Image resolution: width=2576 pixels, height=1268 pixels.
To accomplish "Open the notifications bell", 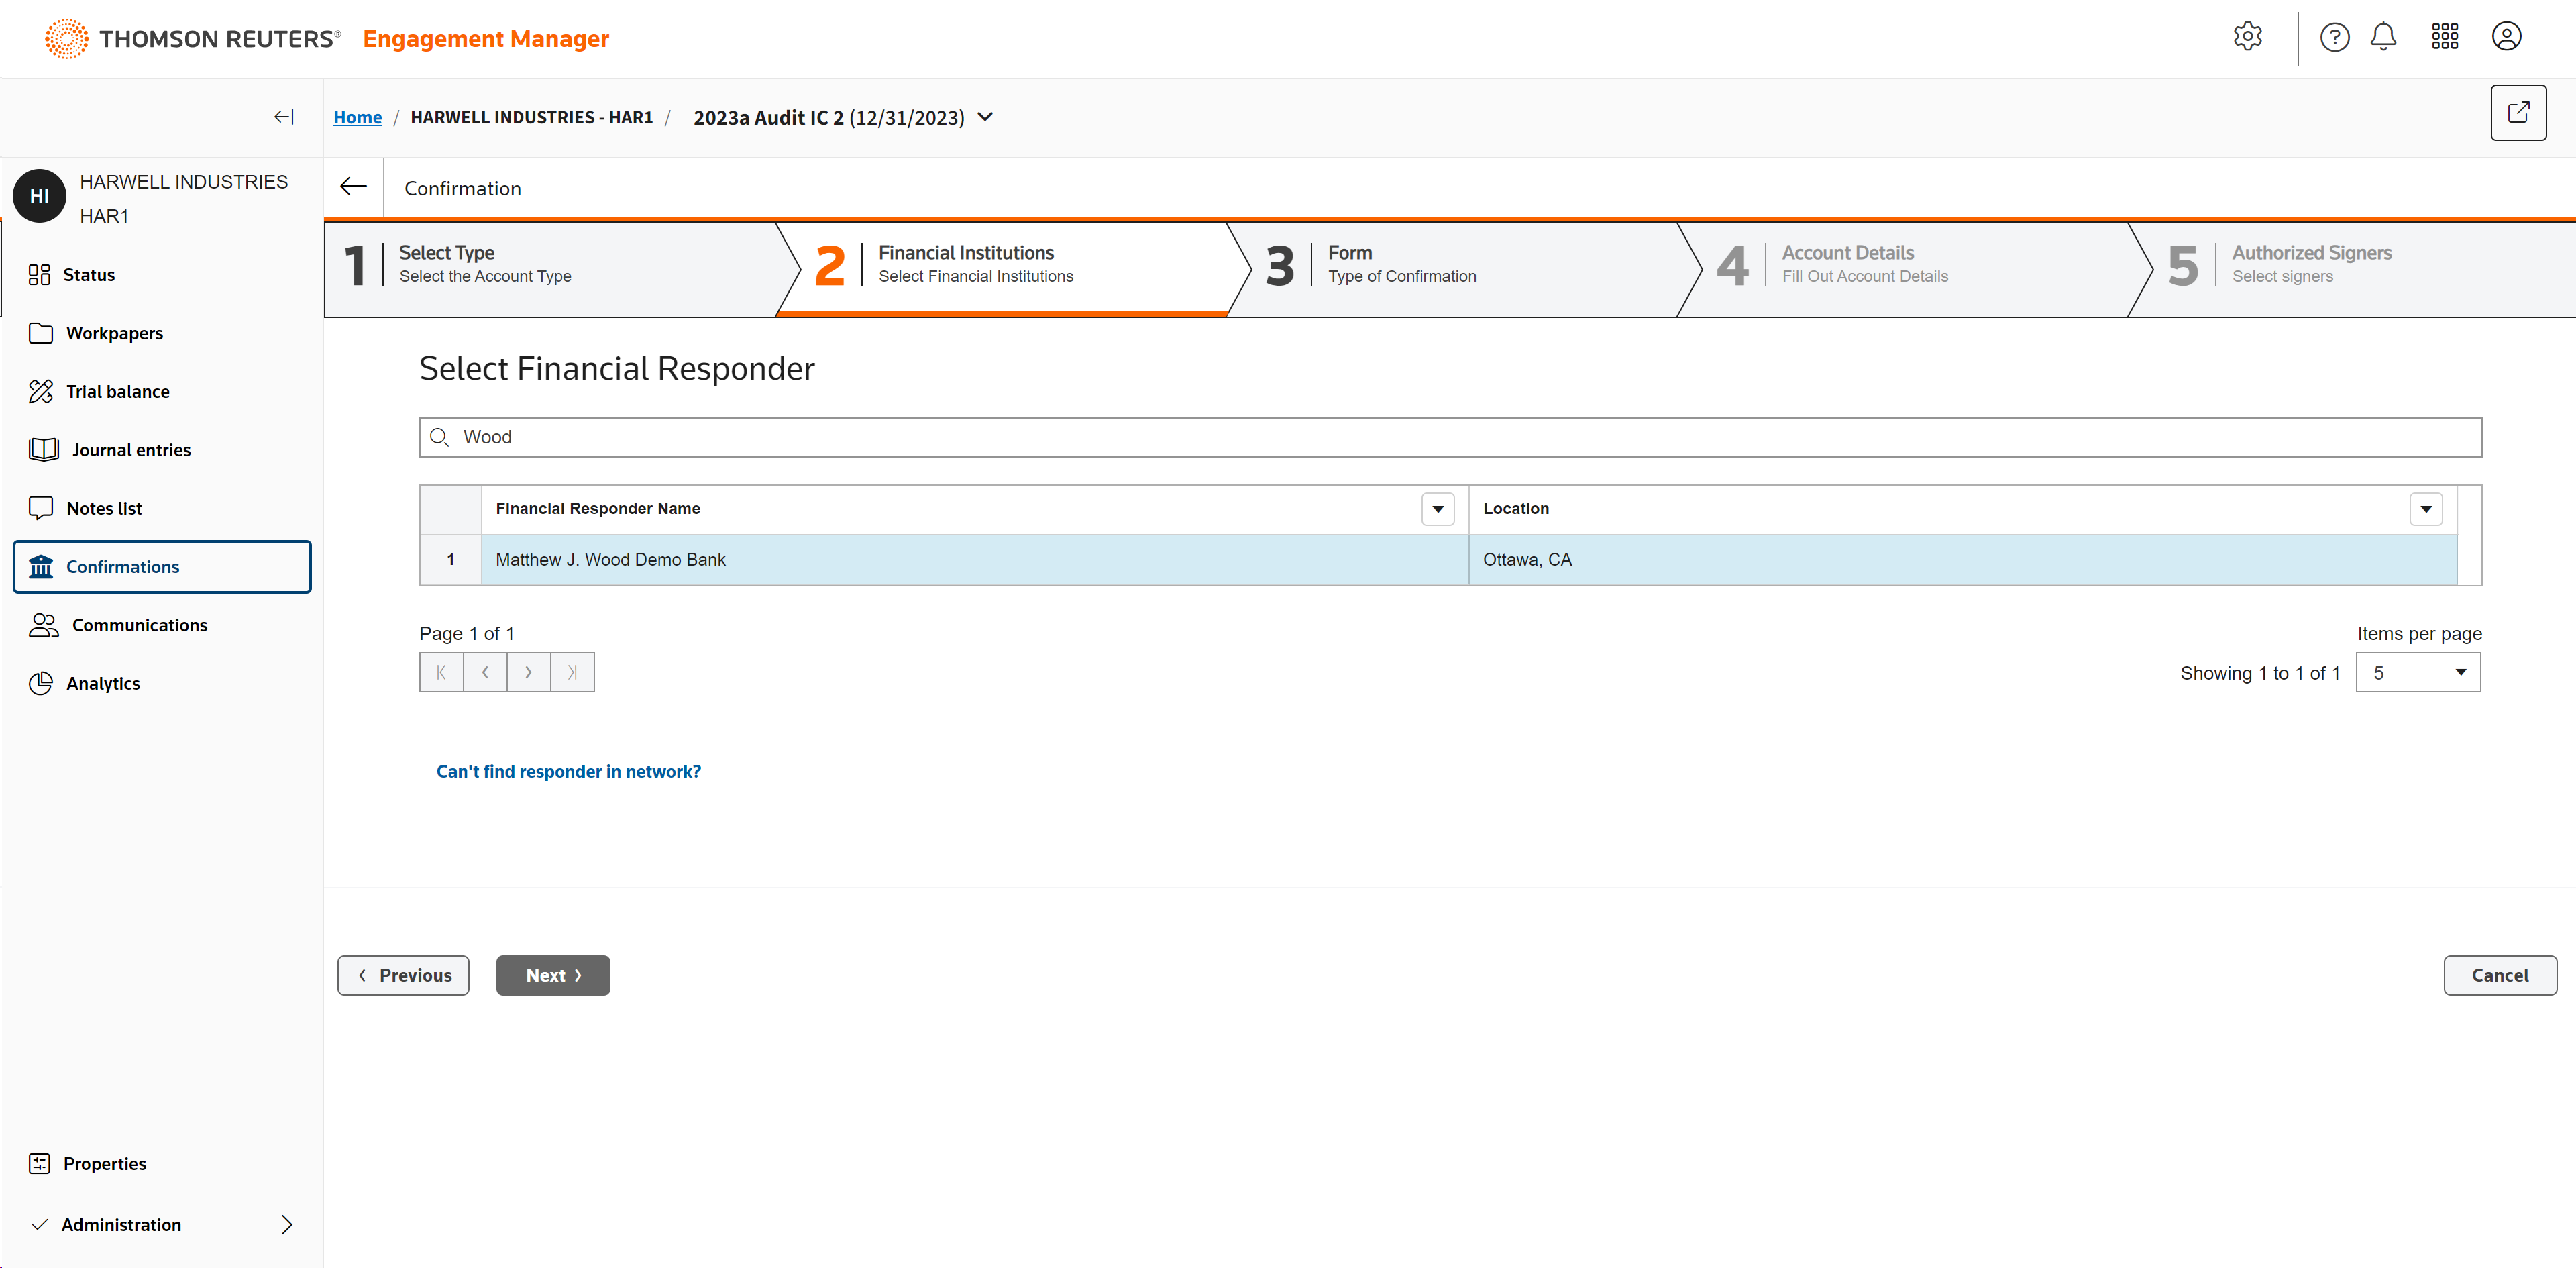I will (2383, 37).
